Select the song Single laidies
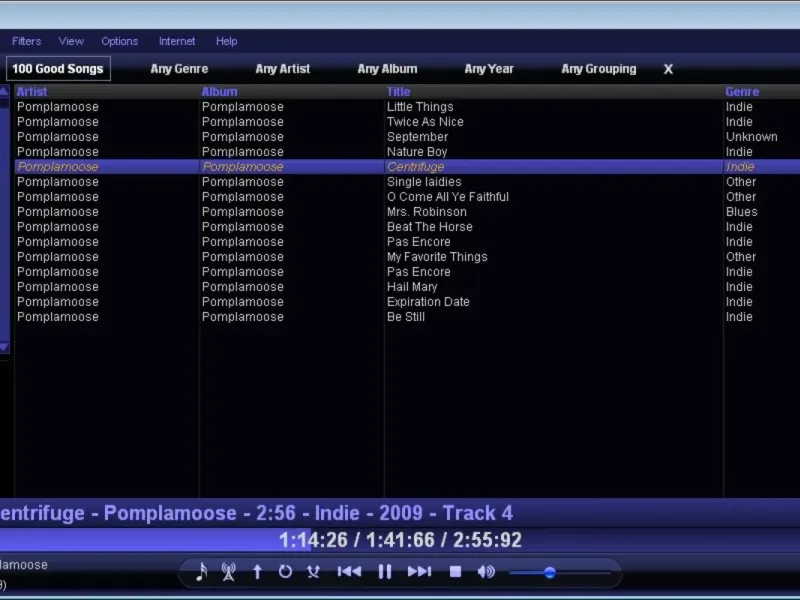 [x=424, y=182]
